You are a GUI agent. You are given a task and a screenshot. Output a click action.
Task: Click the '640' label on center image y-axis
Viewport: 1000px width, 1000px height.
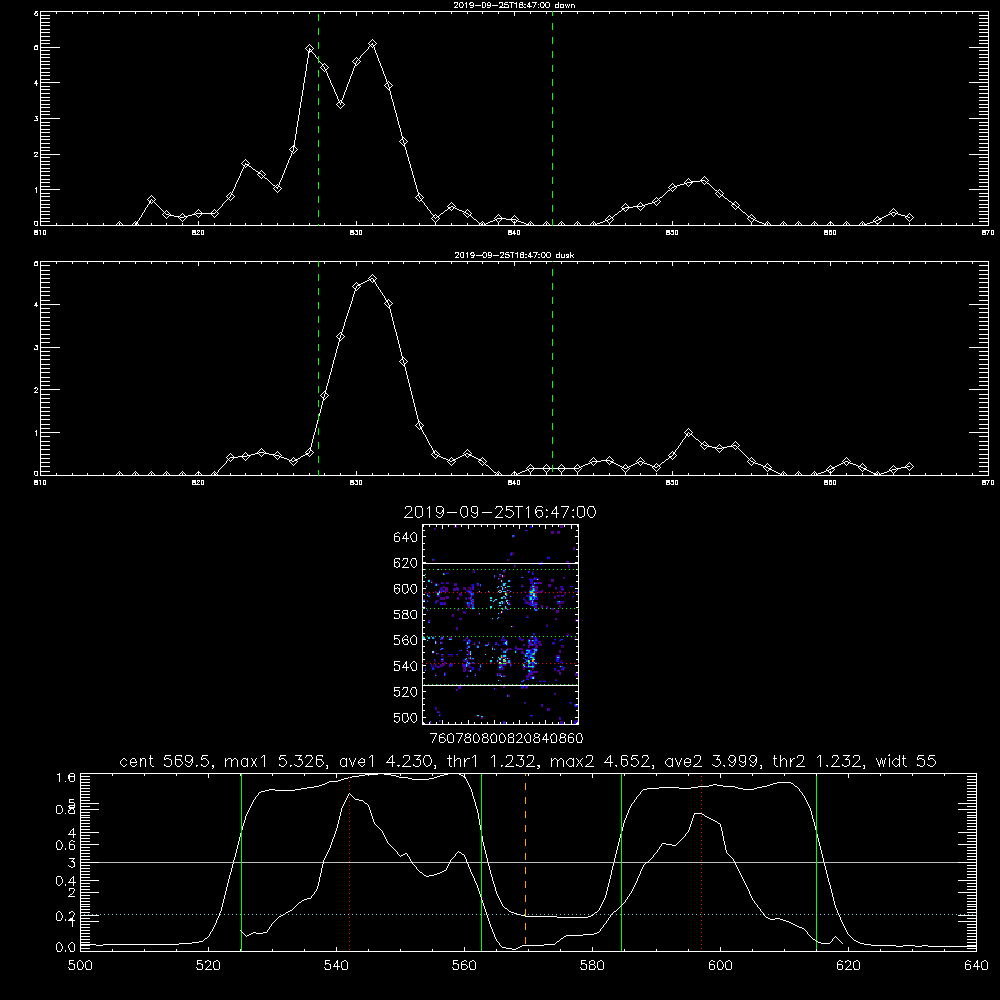point(405,538)
